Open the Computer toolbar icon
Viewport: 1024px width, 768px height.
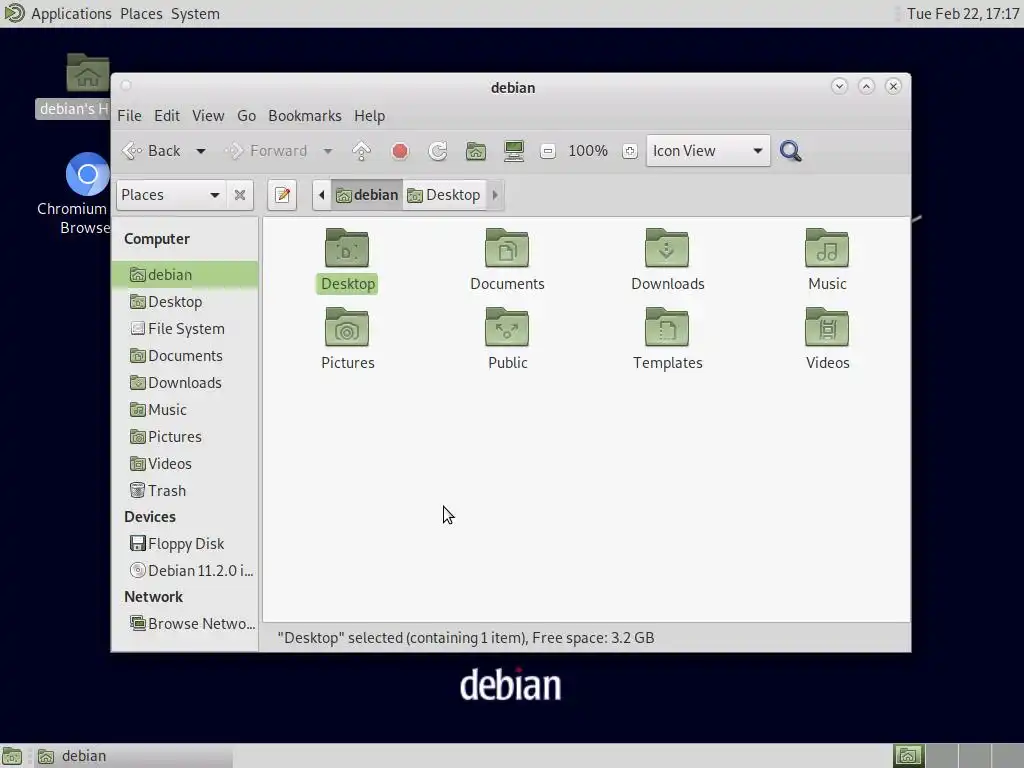tap(514, 151)
